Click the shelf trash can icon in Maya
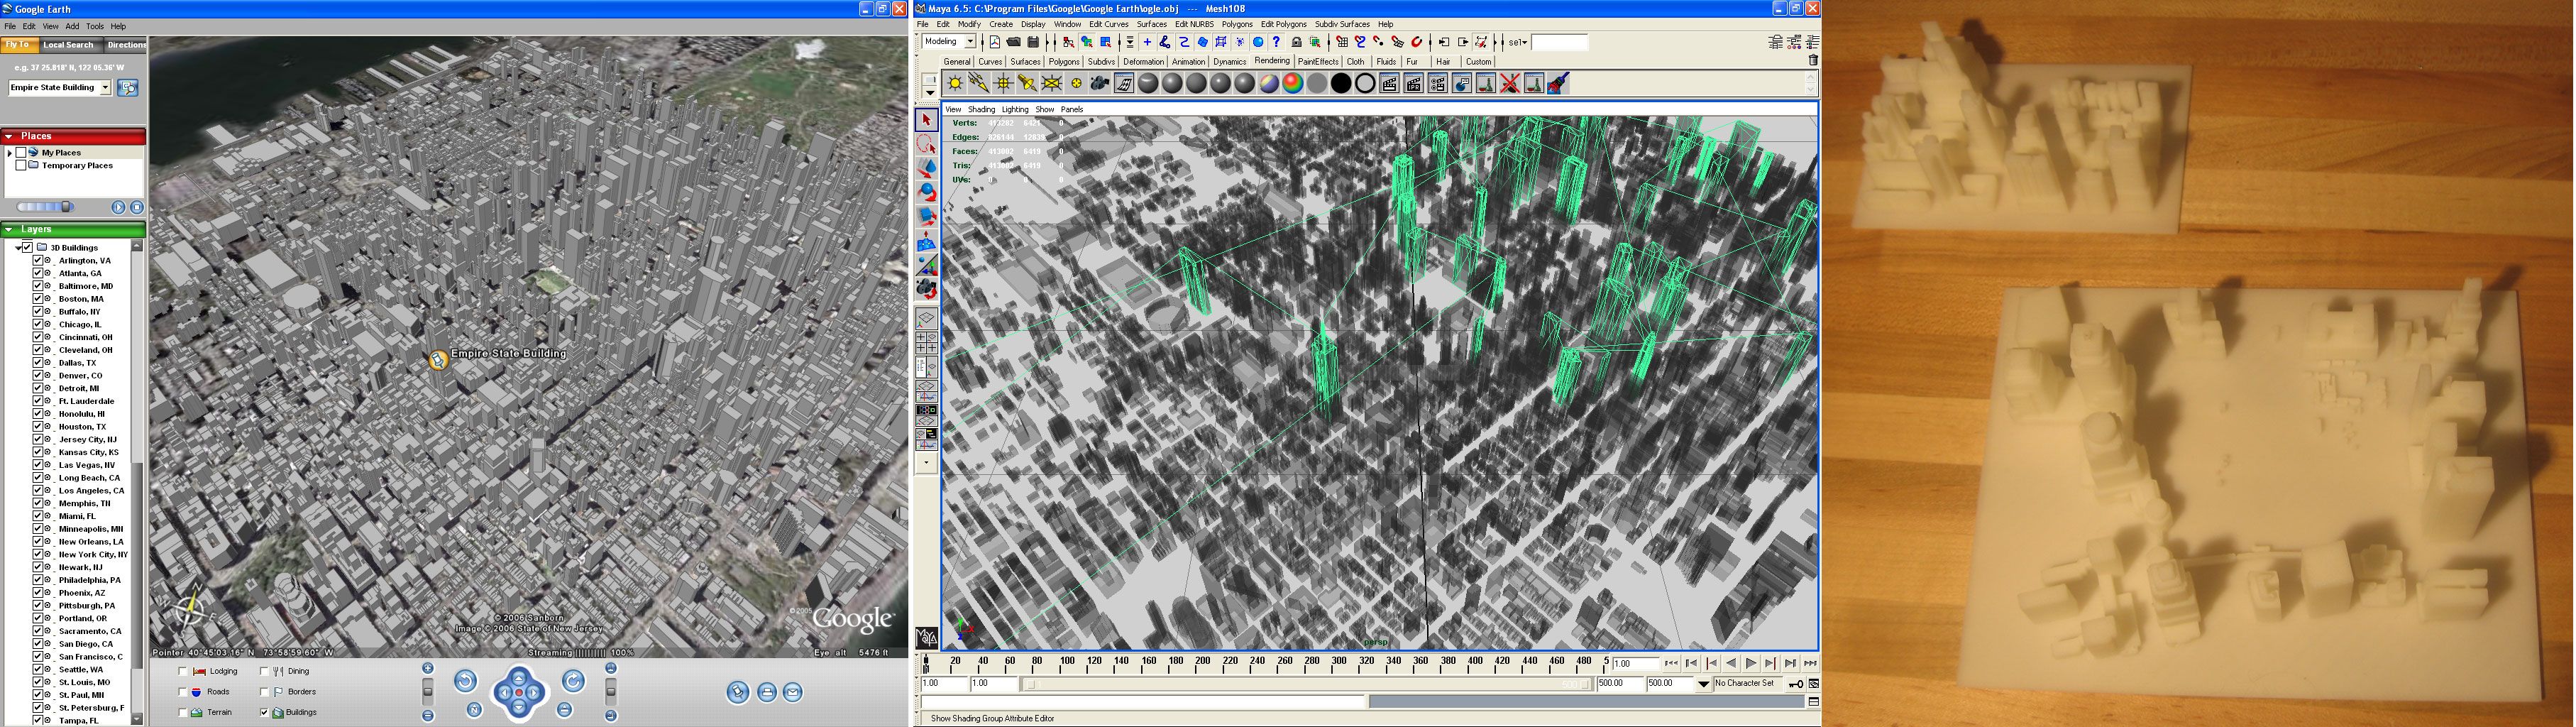 tap(1813, 61)
